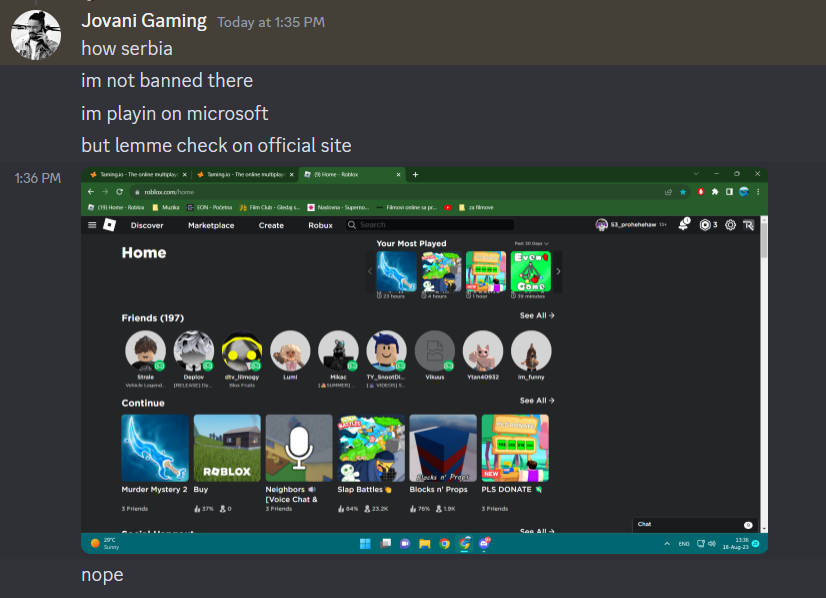Open Roblox settings gear

[x=730, y=225]
